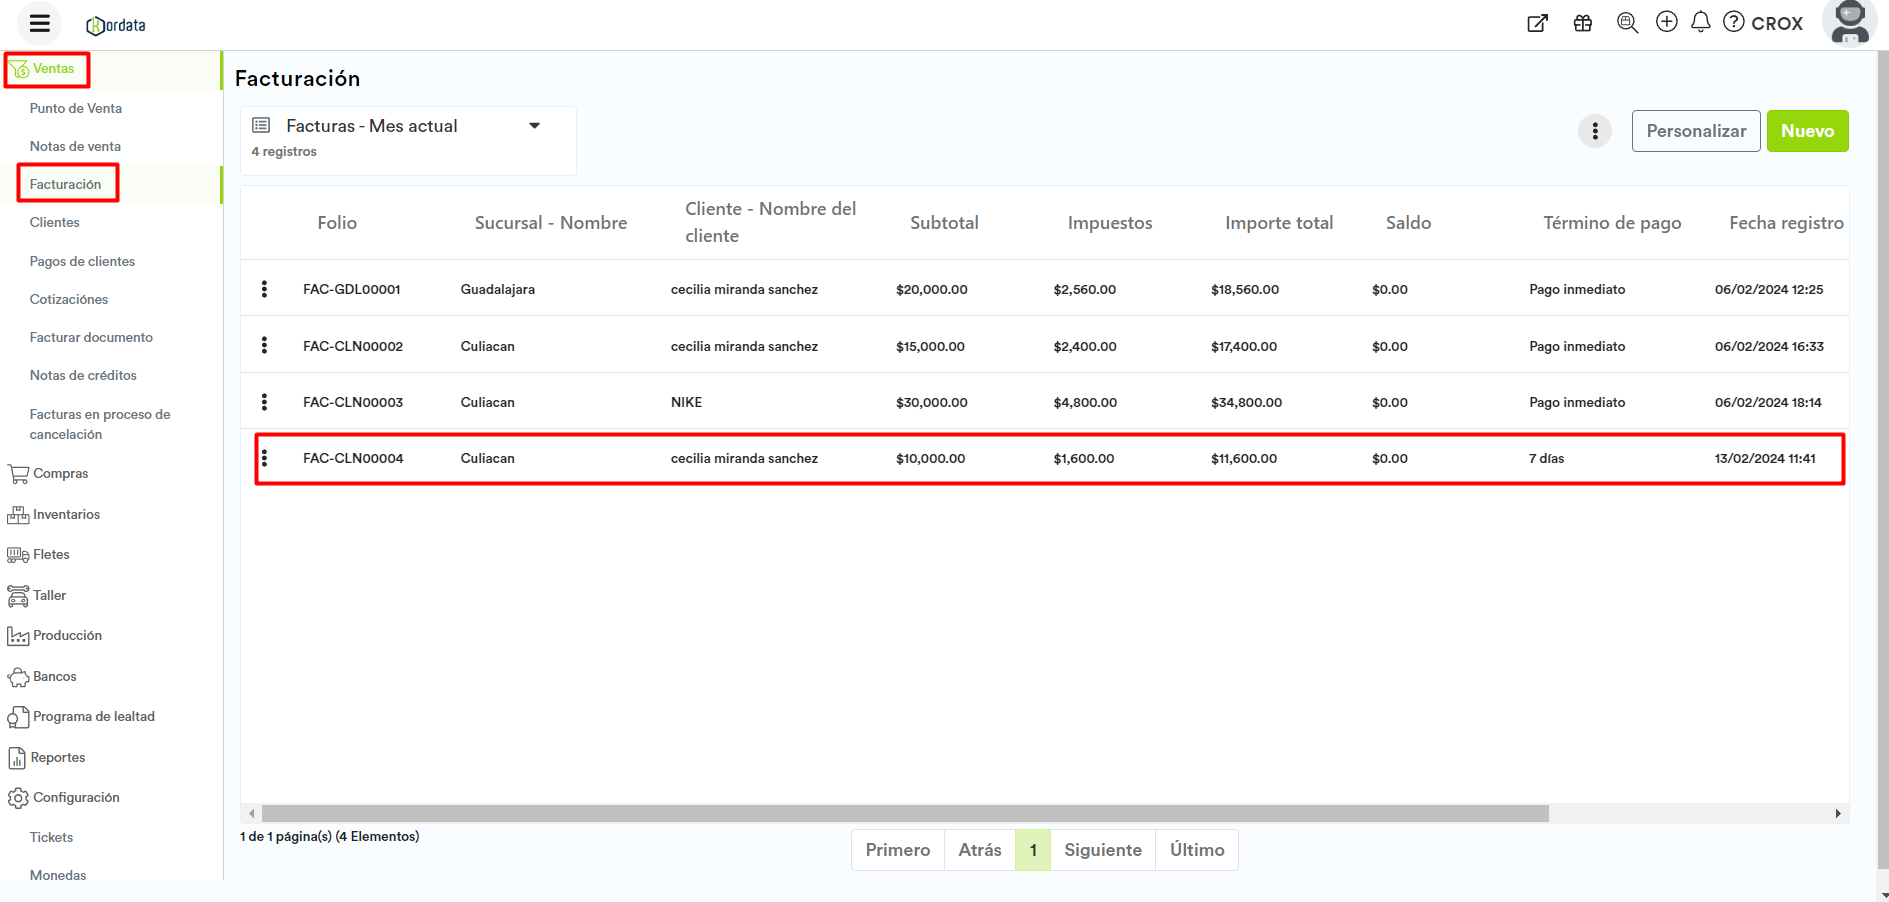This screenshot has width=1889, height=902.
Task: Click the notification bell icon
Action: pyautogui.click(x=1700, y=22)
